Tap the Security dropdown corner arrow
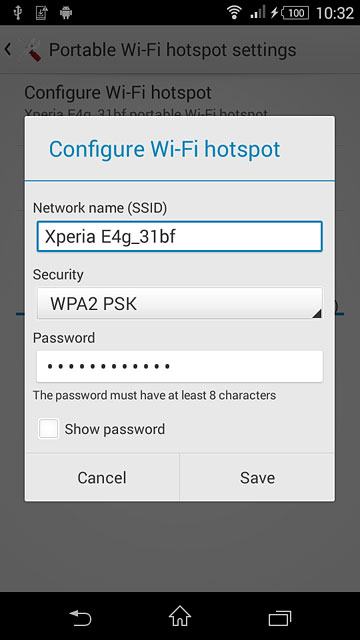360x640 pixels. (x=317, y=313)
